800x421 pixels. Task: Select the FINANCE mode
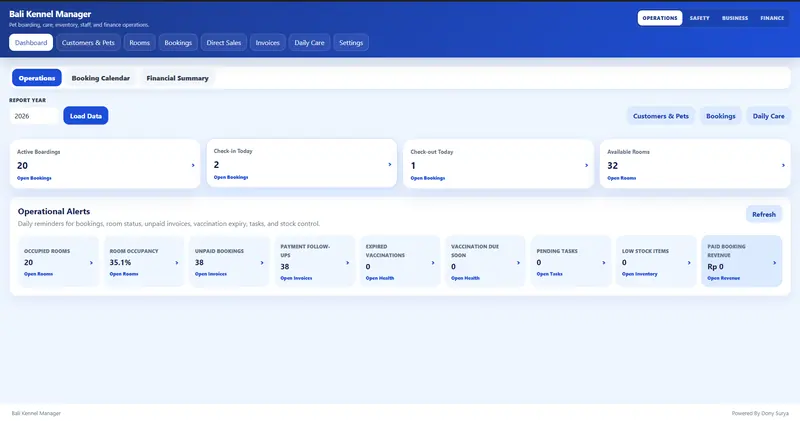pyautogui.click(x=772, y=18)
